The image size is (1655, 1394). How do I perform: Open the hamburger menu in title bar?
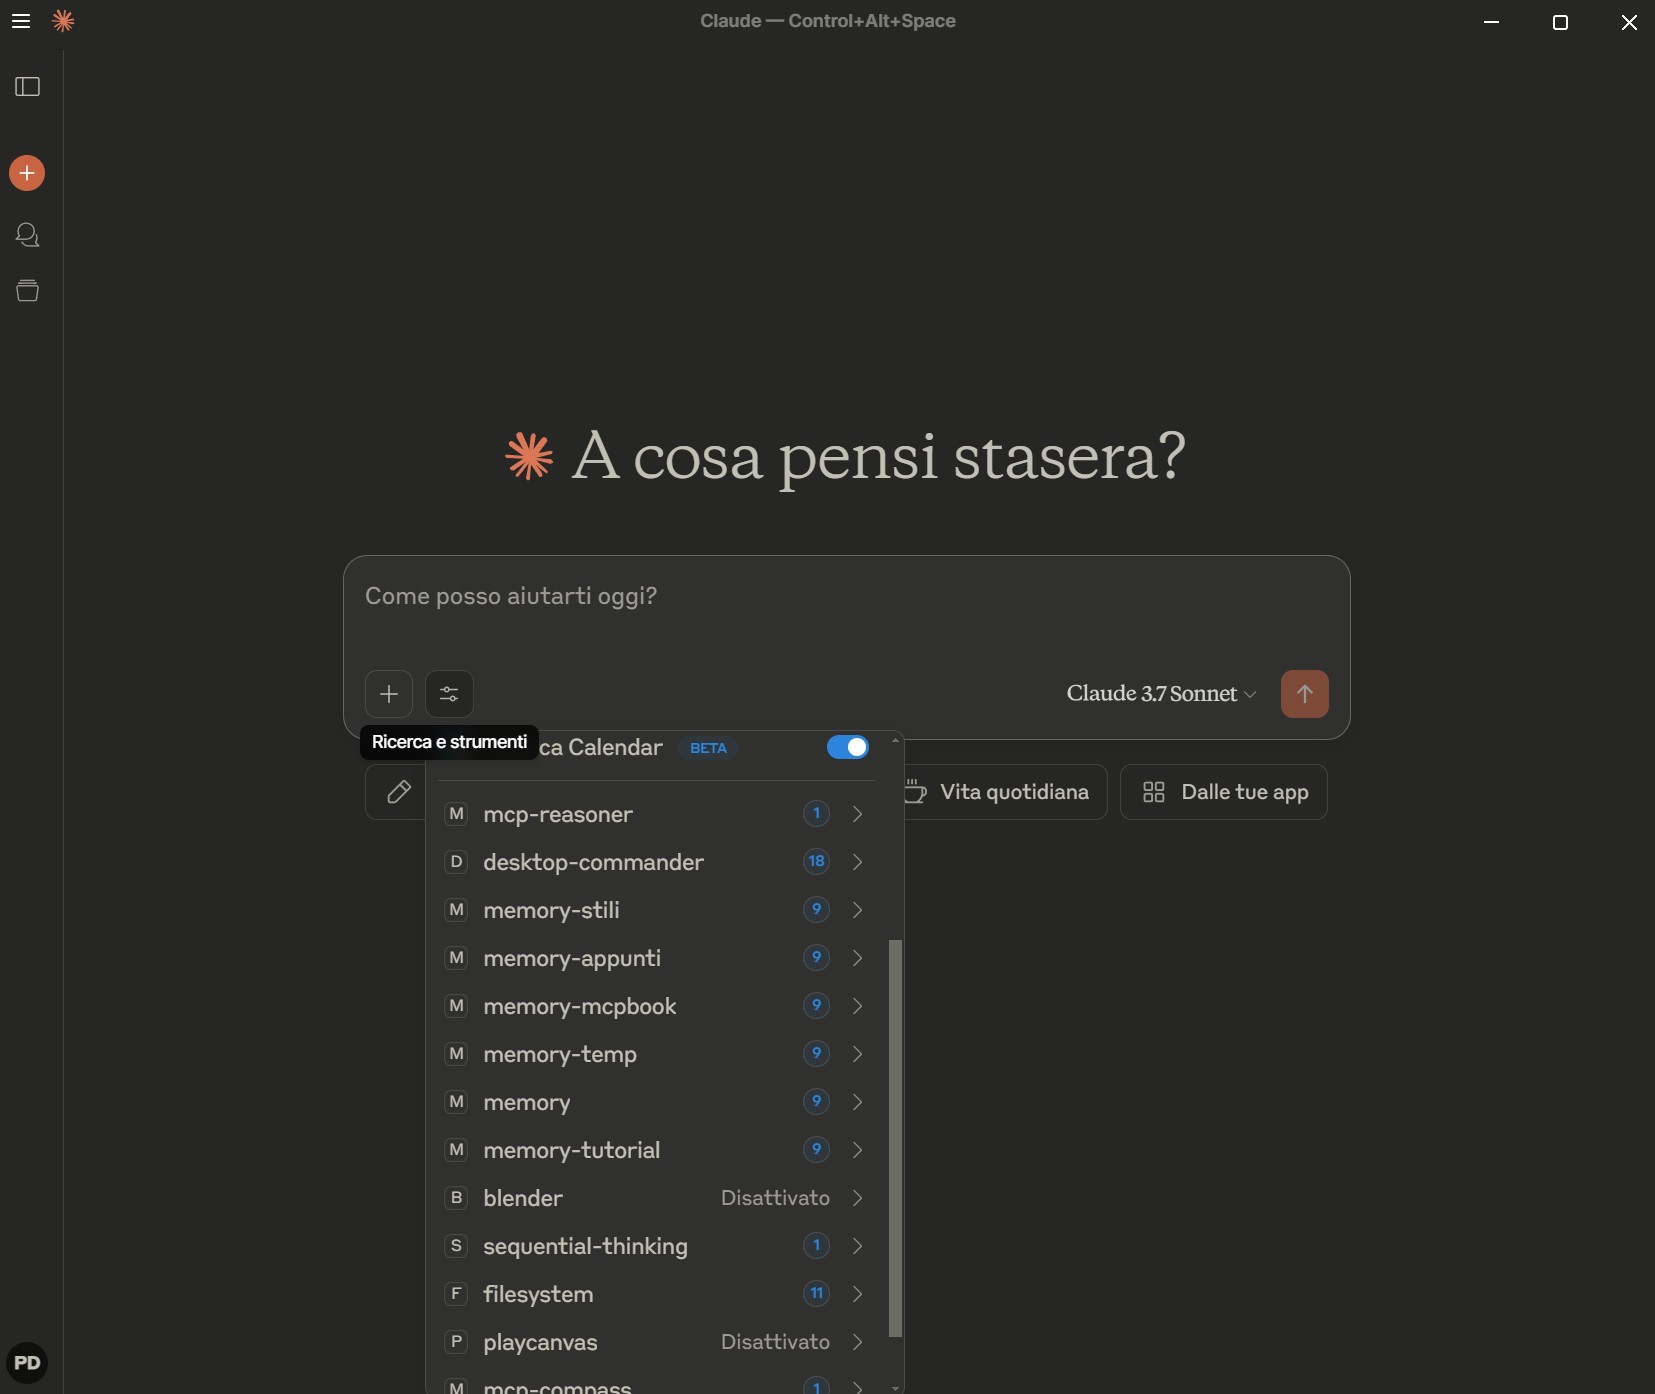click(21, 21)
